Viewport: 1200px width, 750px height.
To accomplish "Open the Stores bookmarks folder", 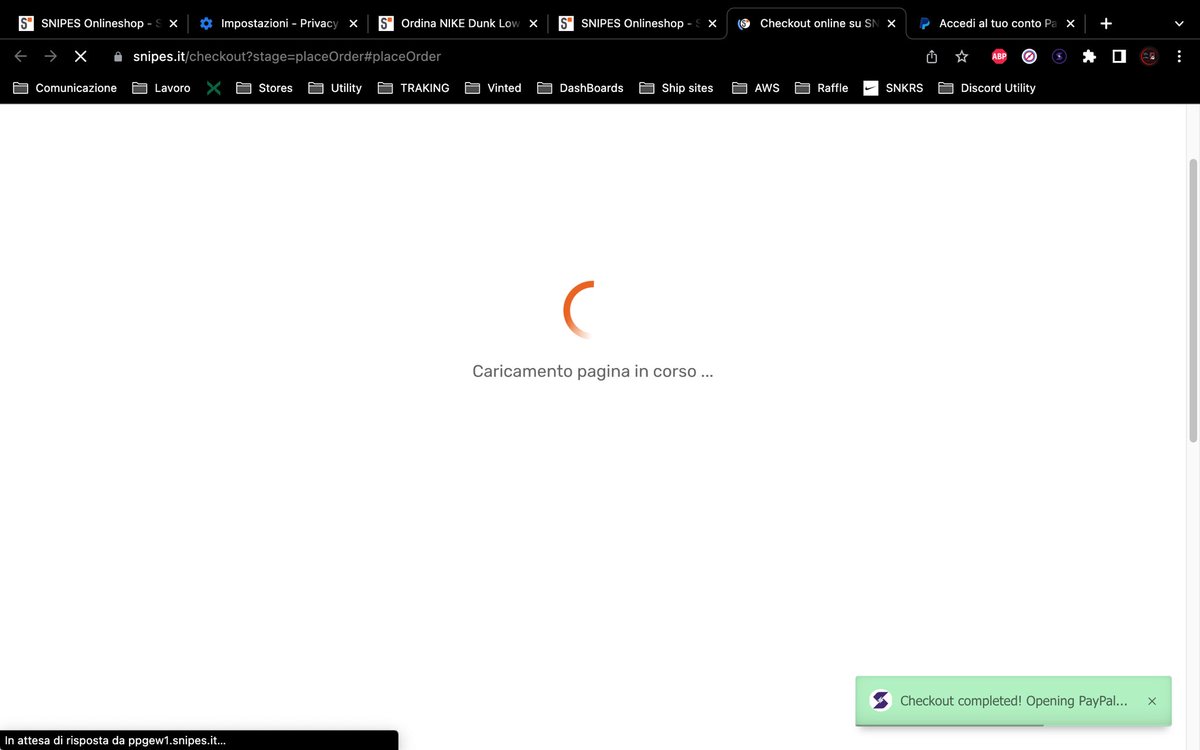I will (265, 88).
